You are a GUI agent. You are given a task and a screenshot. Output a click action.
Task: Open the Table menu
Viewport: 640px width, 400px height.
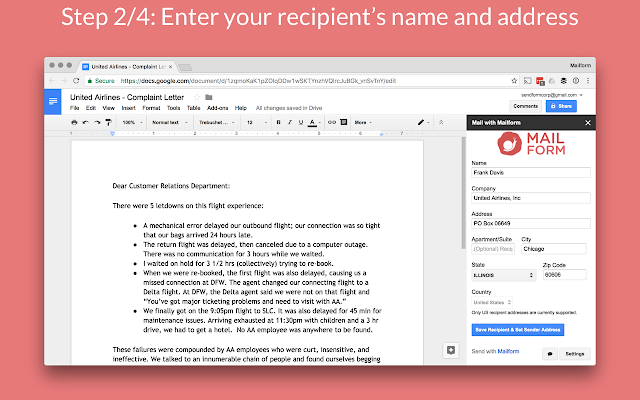[x=193, y=108]
